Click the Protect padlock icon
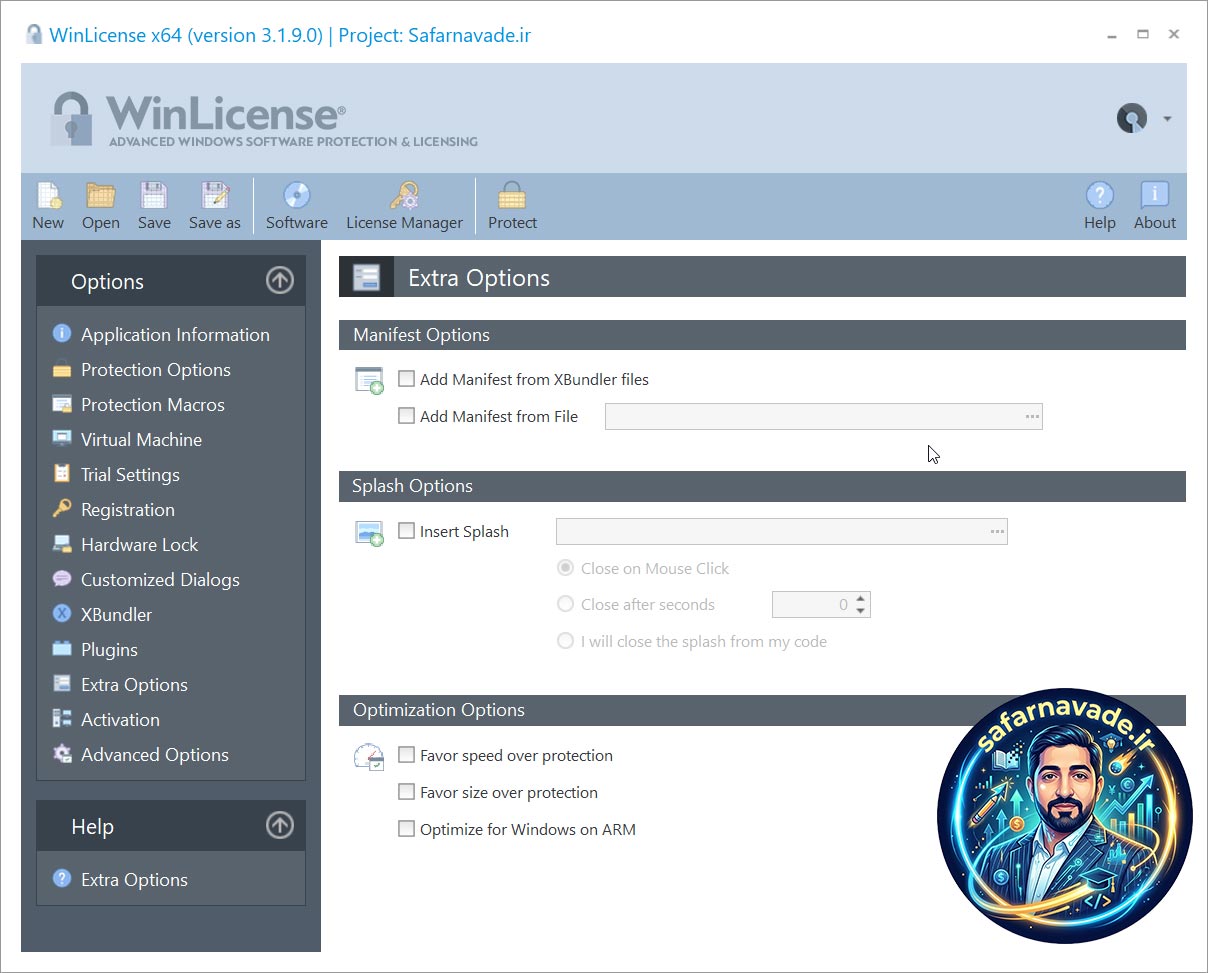Image resolution: width=1208 pixels, height=973 pixels. pos(512,195)
